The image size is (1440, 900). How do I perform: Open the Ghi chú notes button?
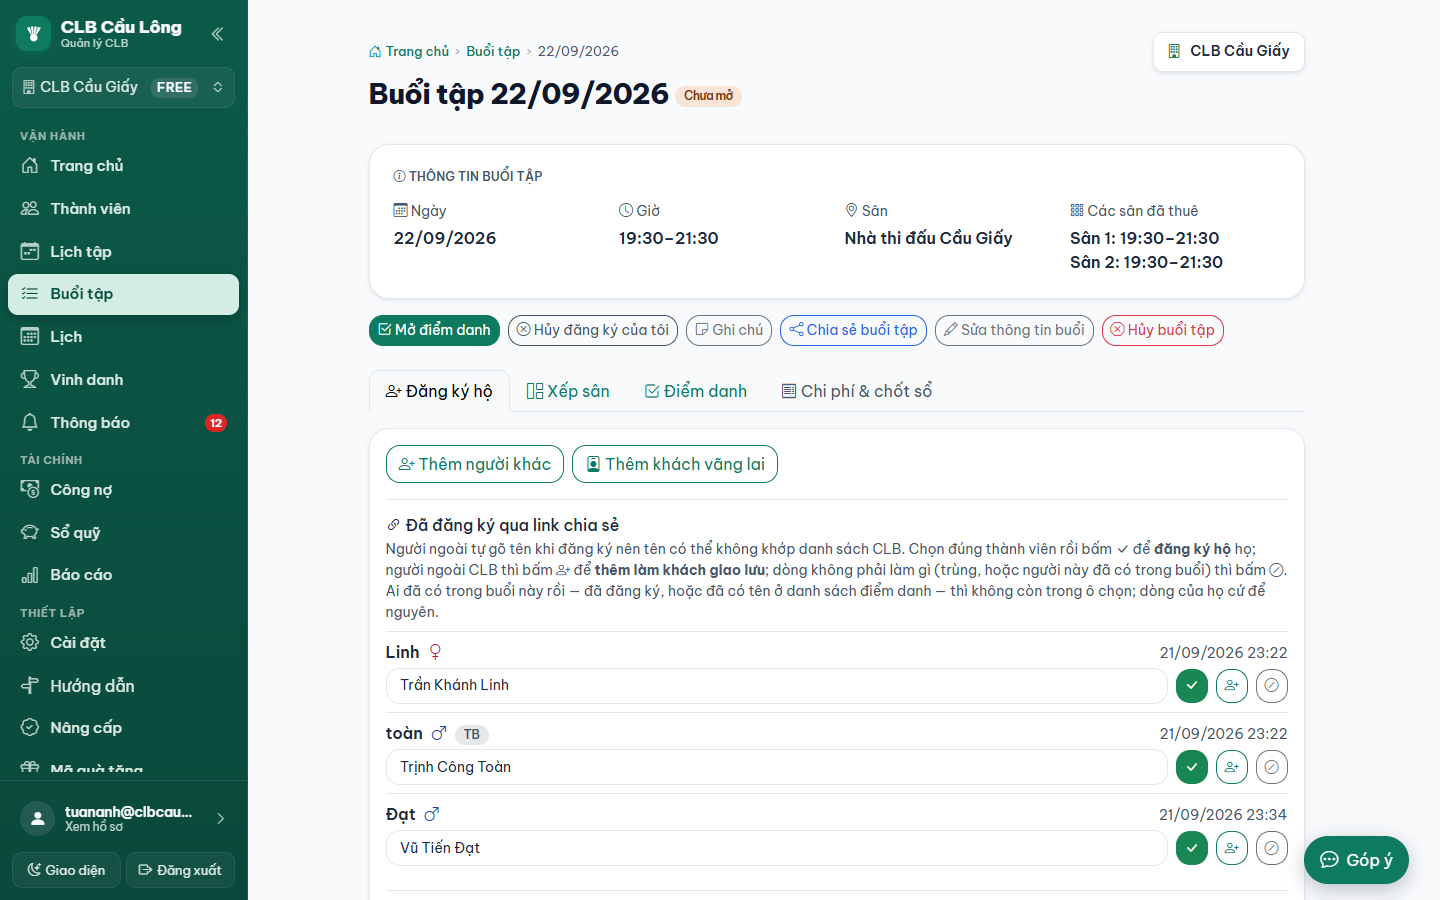point(729,330)
